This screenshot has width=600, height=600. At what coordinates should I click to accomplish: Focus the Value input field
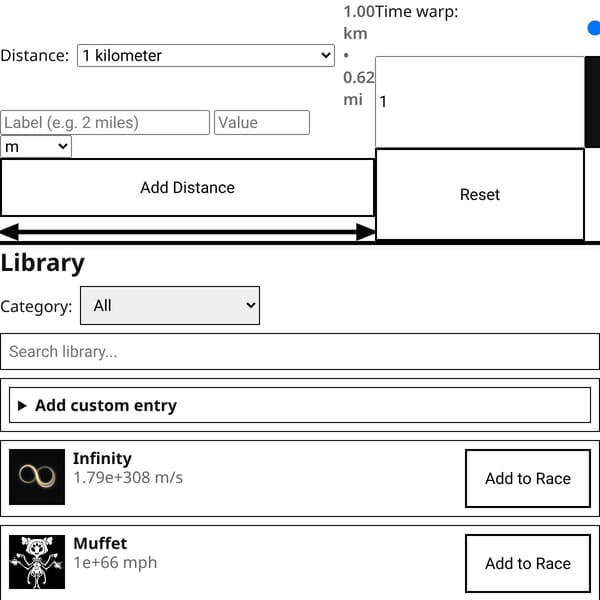262,122
